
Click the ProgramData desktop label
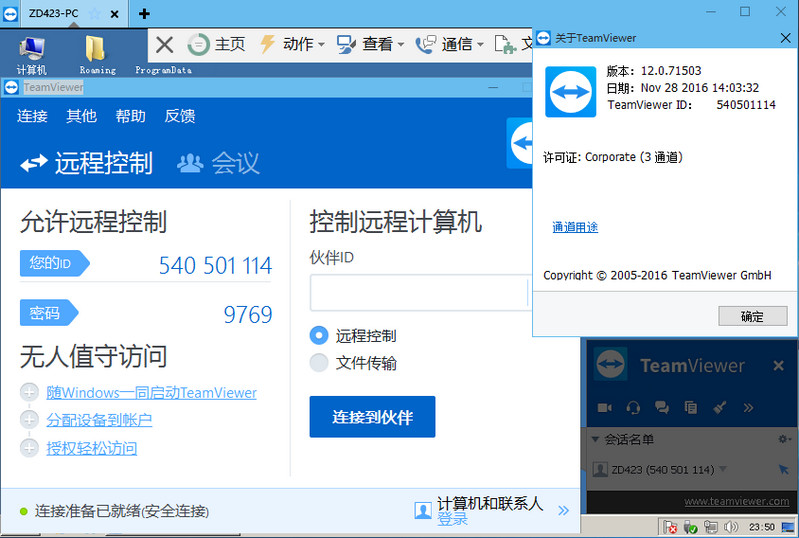[x=163, y=70]
